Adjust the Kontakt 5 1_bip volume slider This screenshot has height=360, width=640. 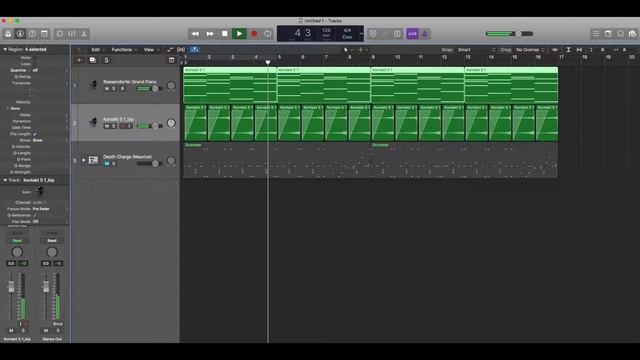pos(150,126)
